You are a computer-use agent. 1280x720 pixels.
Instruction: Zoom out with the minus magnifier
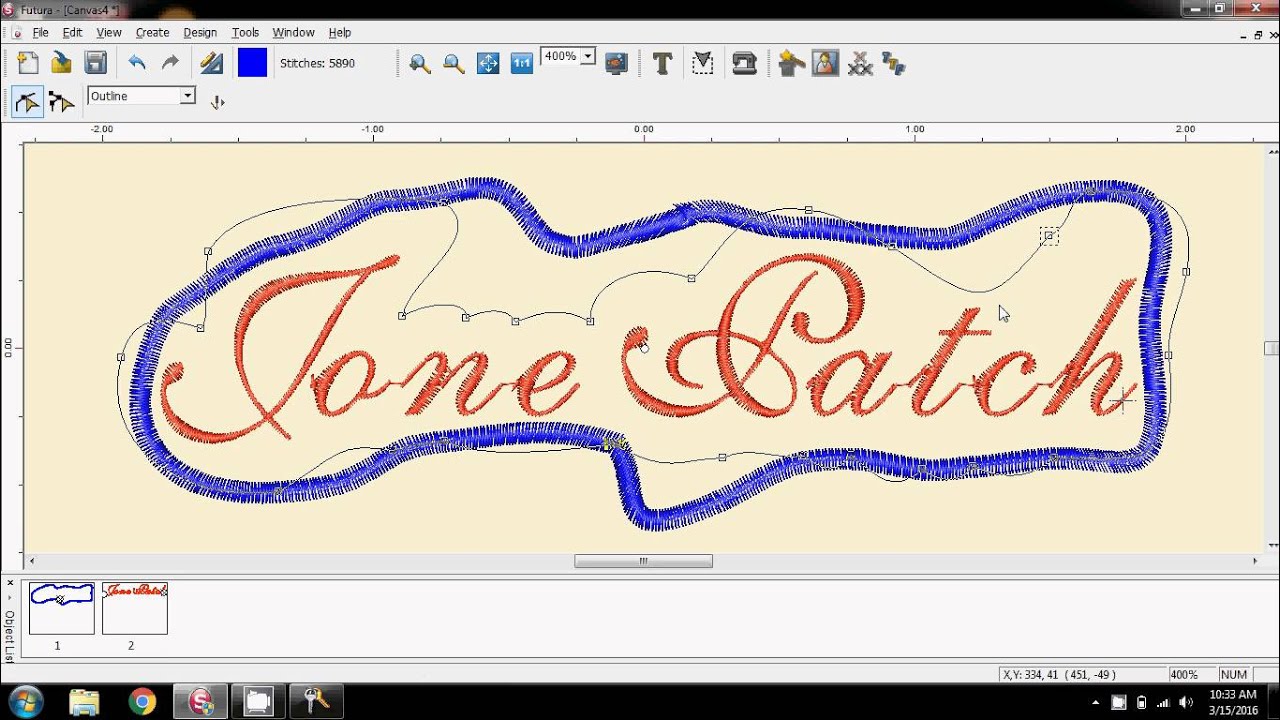pos(454,63)
